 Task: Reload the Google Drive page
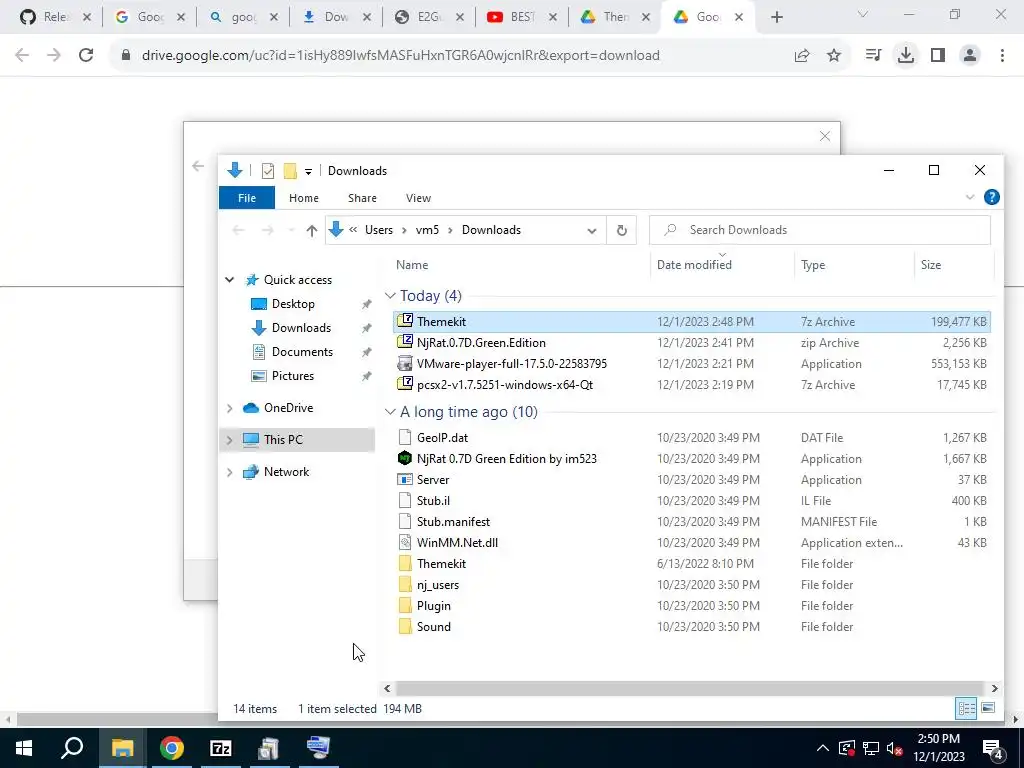[86, 56]
